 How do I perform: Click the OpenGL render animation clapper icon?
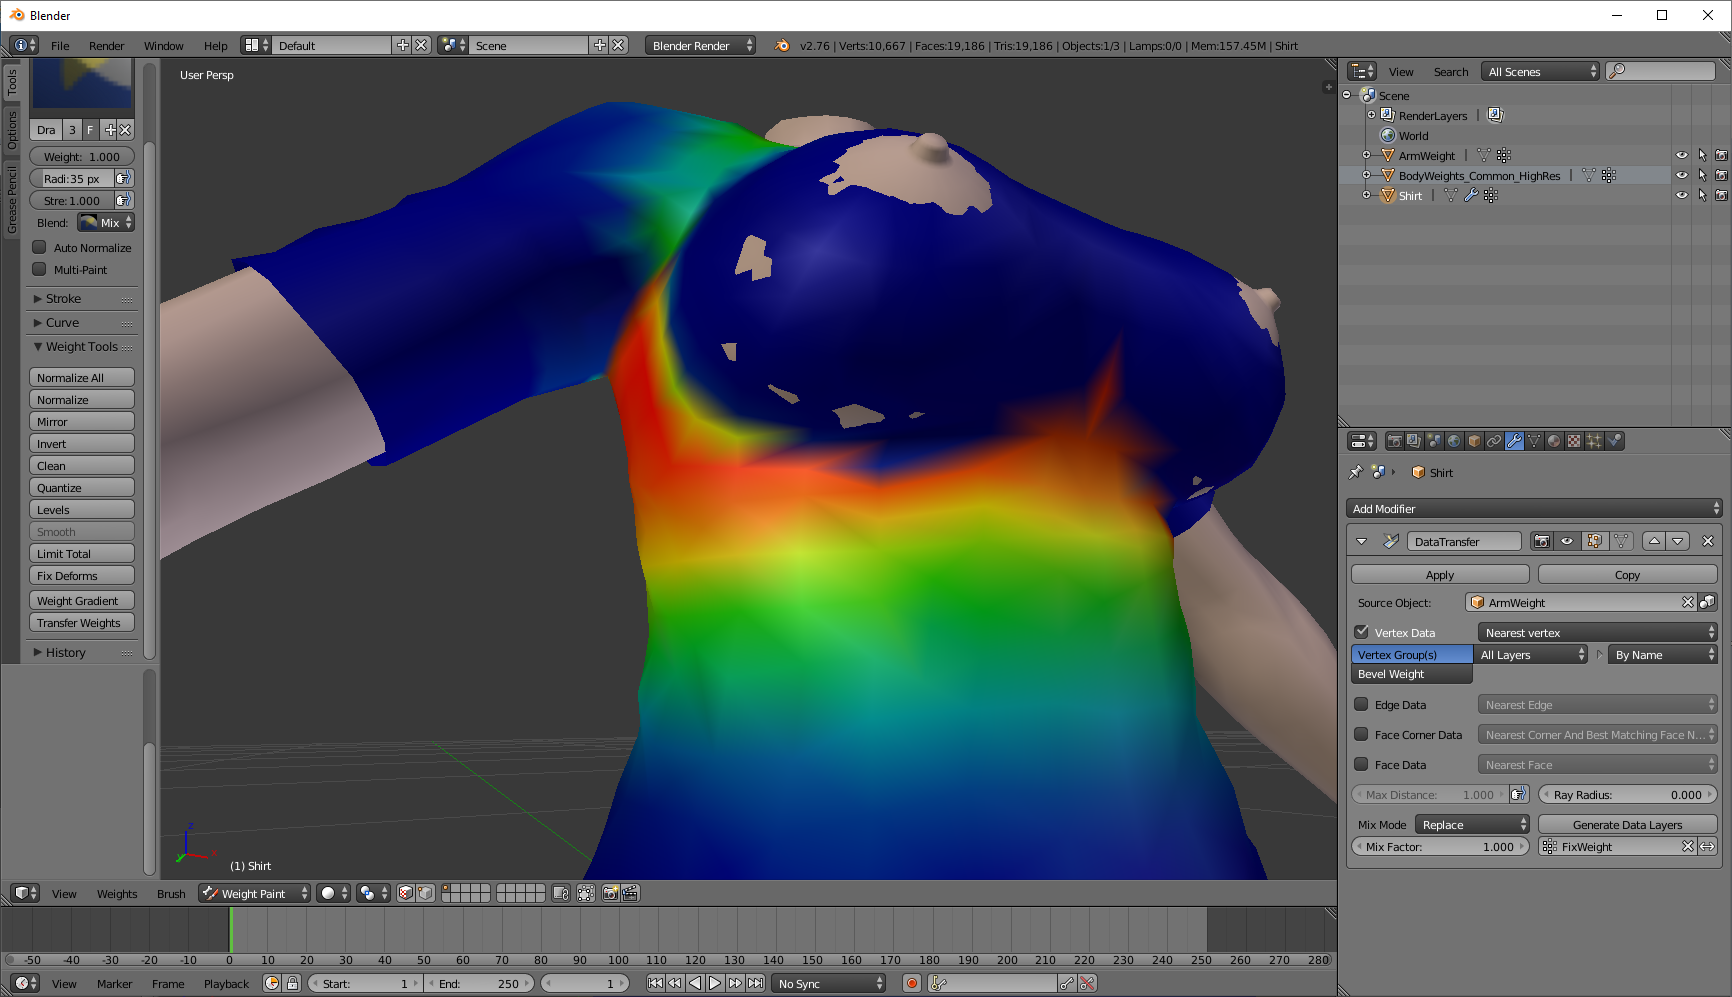tap(630, 893)
